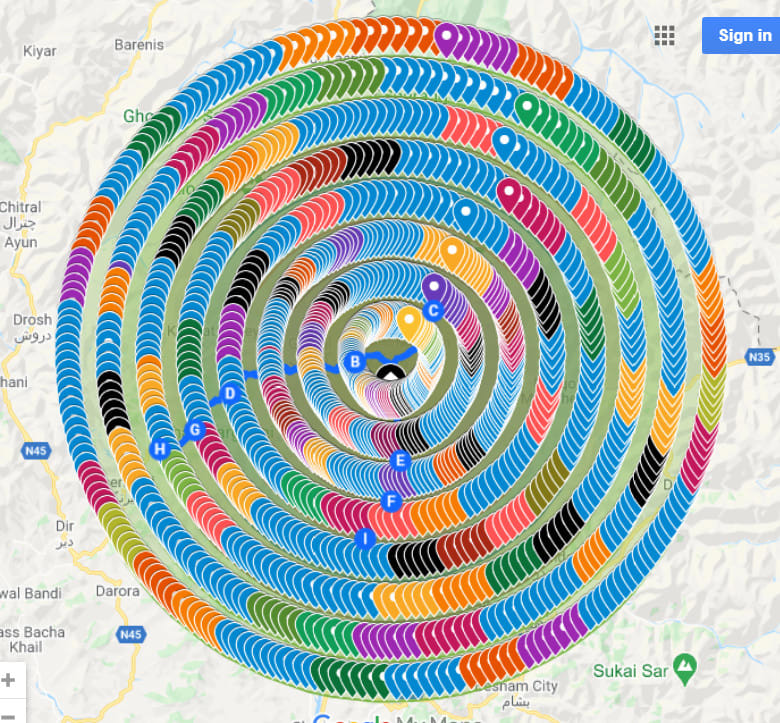The image size is (780, 723).
Task: Click the Barenis place label
Action: point(139,45)
